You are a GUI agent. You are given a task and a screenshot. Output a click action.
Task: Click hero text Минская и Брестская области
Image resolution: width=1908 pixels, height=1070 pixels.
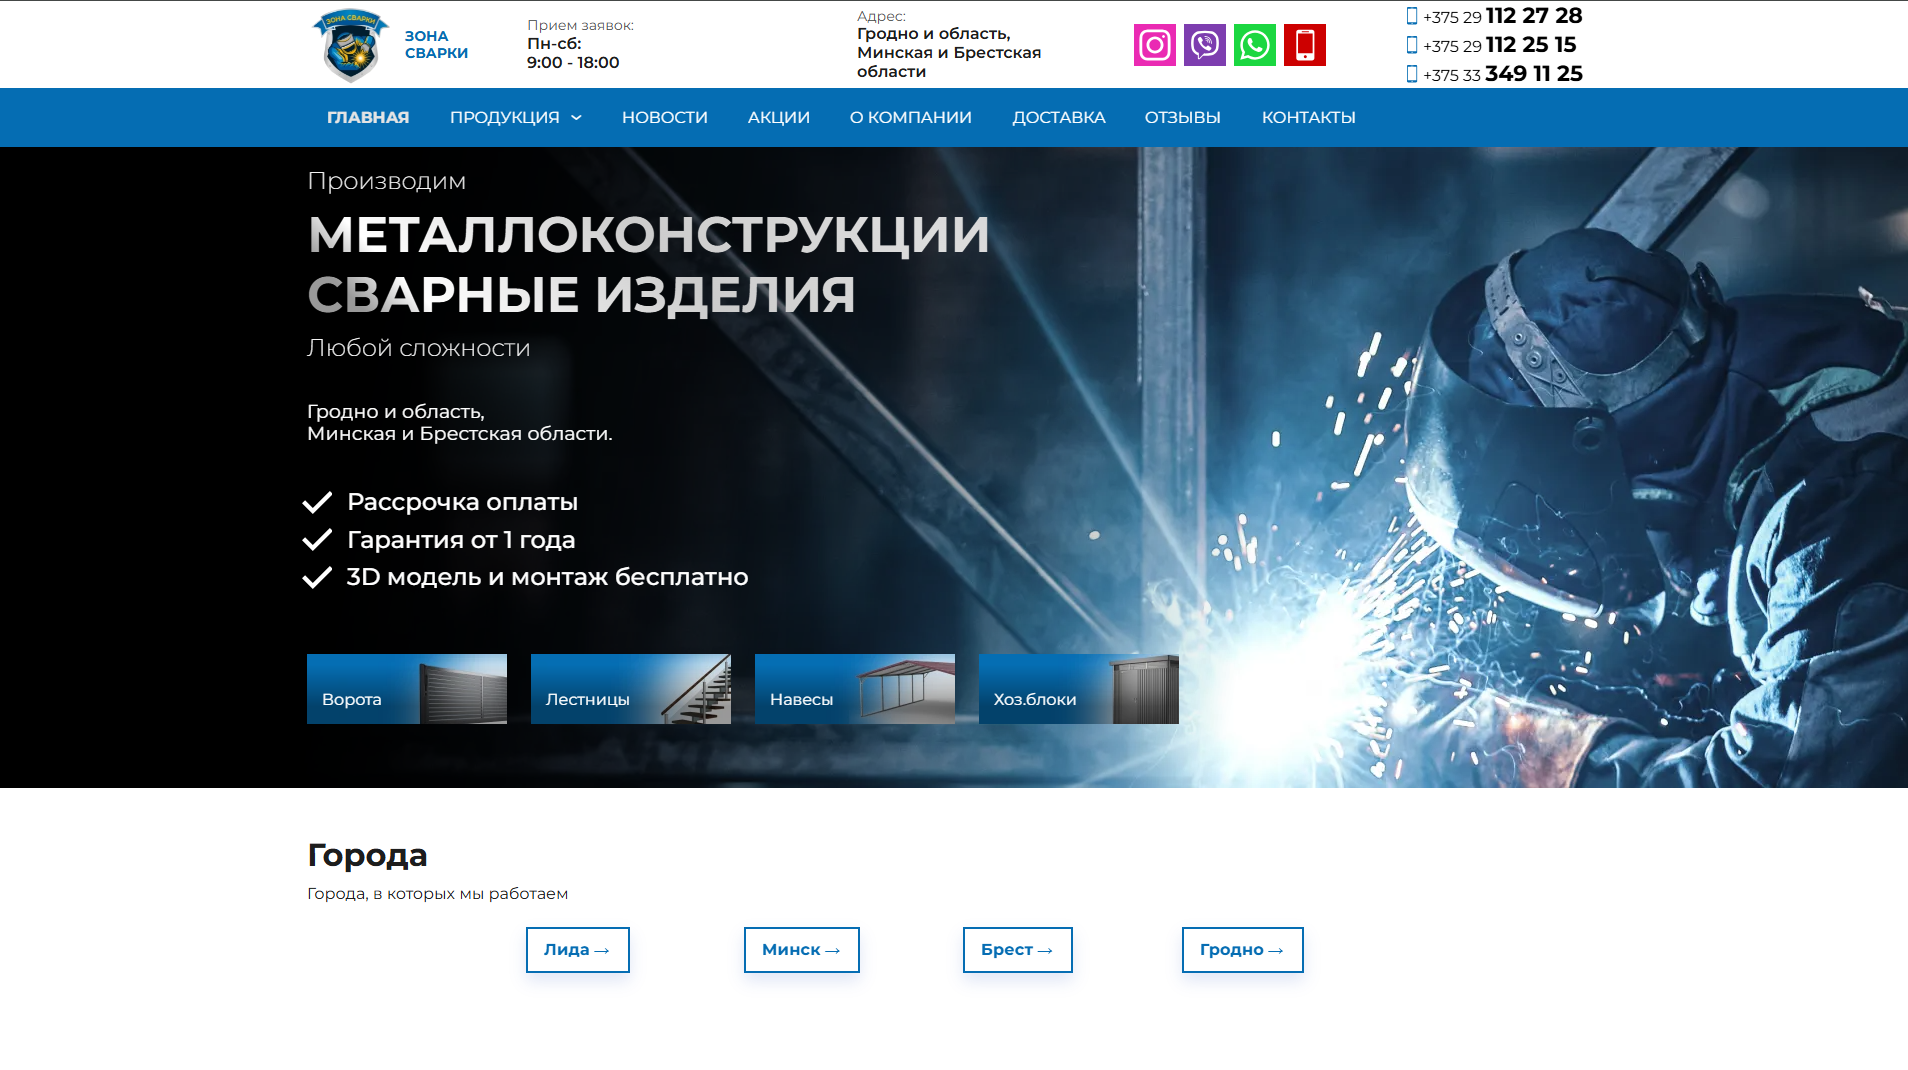(x=460, y=434)
